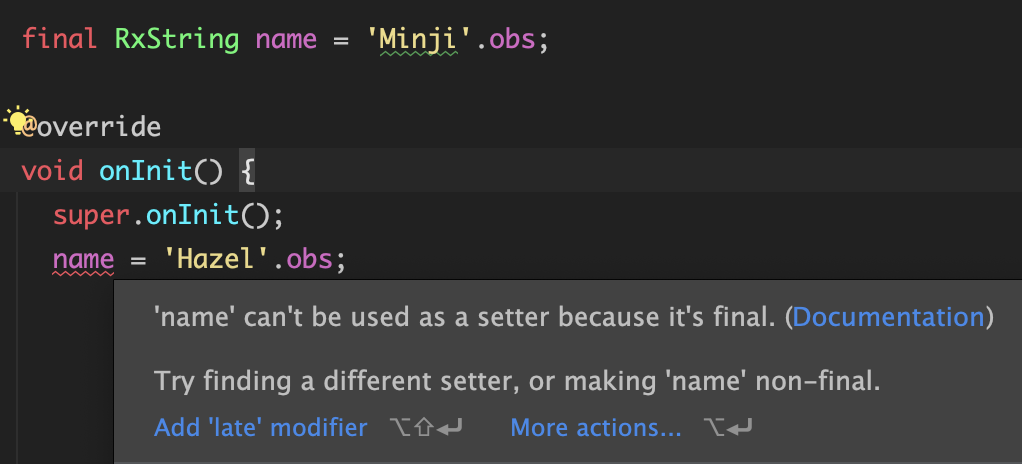1022x464 pixels.
Task: Click .obs after 'Hazel' string
Action: [302, 260]
